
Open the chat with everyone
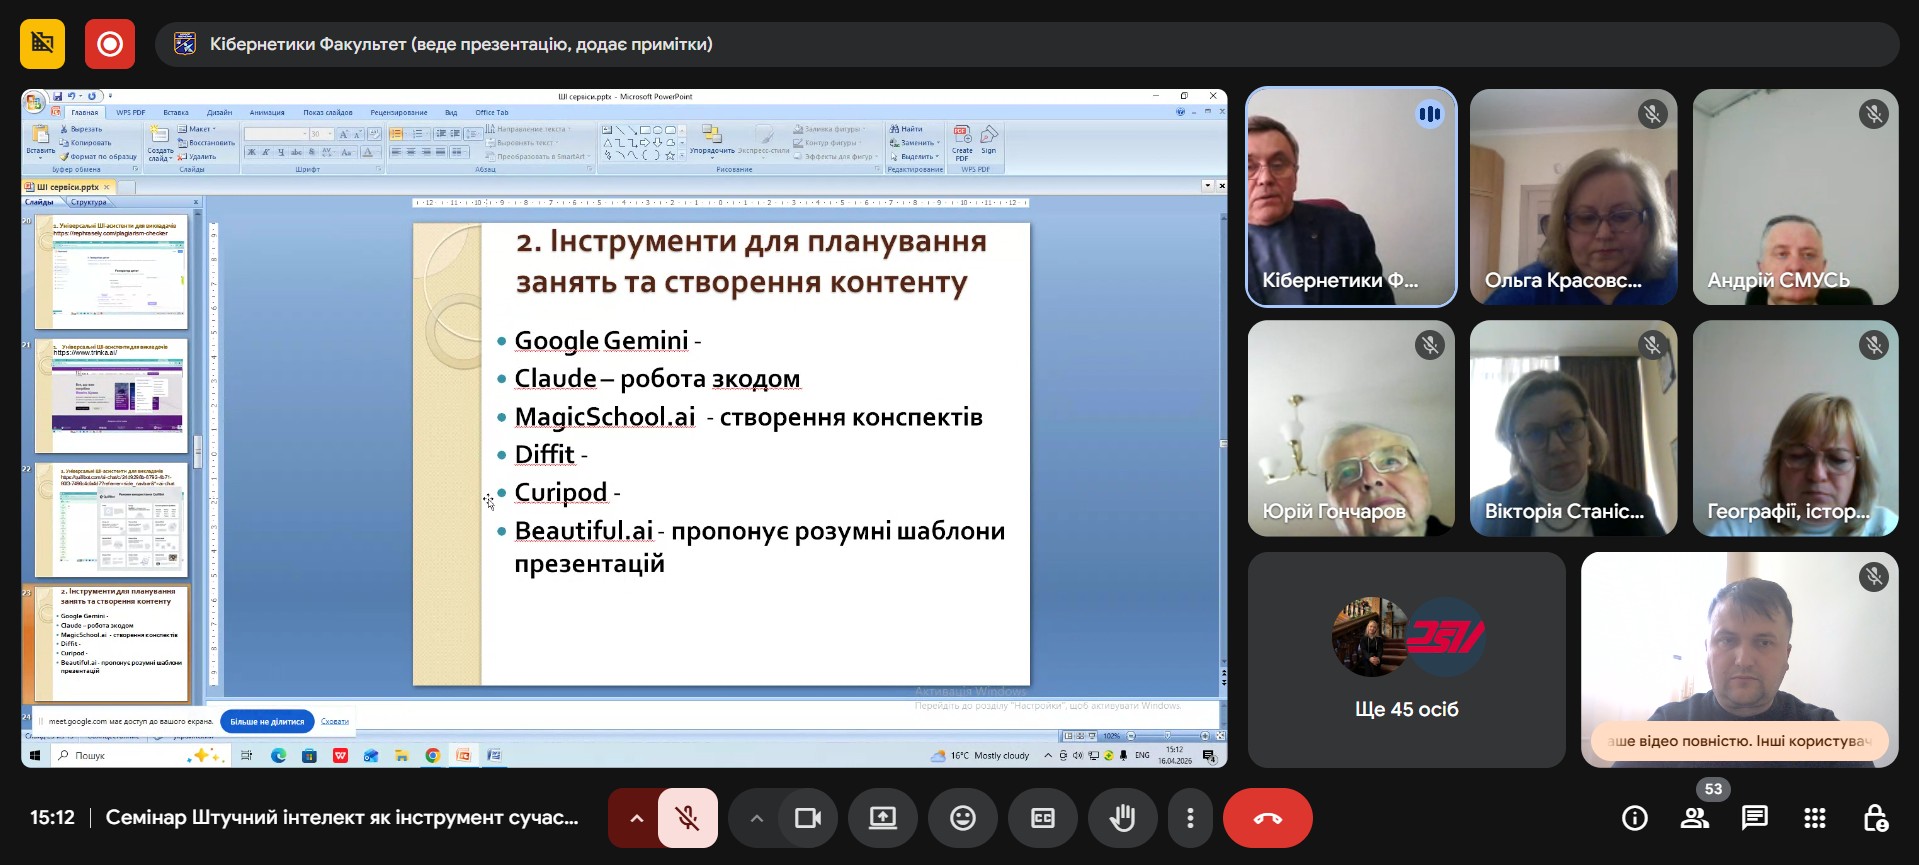click(x=1755, y=818)
